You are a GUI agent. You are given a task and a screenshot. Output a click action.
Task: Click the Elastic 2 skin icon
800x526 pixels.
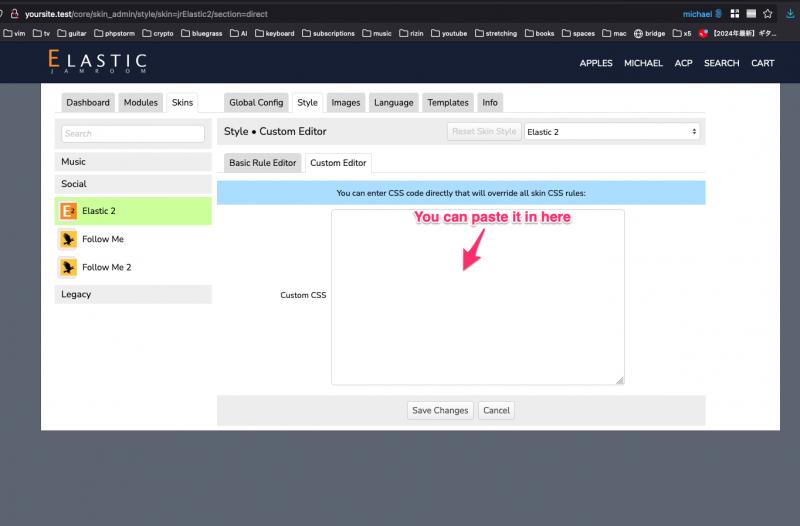click(x=68, y=211)
